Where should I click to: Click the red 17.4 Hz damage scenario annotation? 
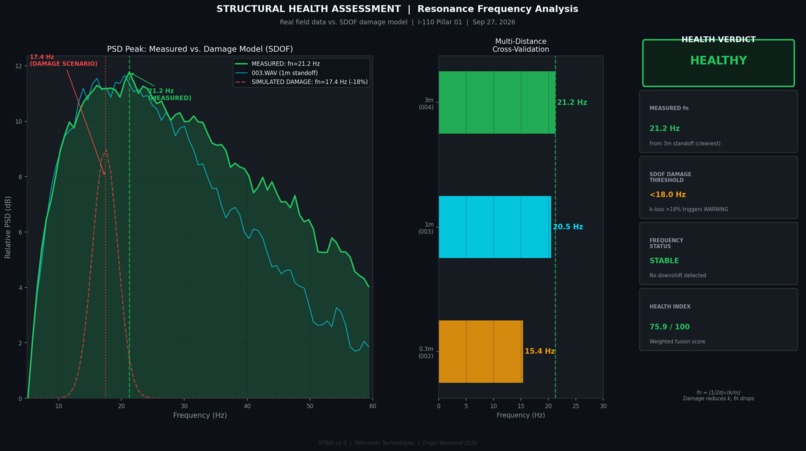63,60
